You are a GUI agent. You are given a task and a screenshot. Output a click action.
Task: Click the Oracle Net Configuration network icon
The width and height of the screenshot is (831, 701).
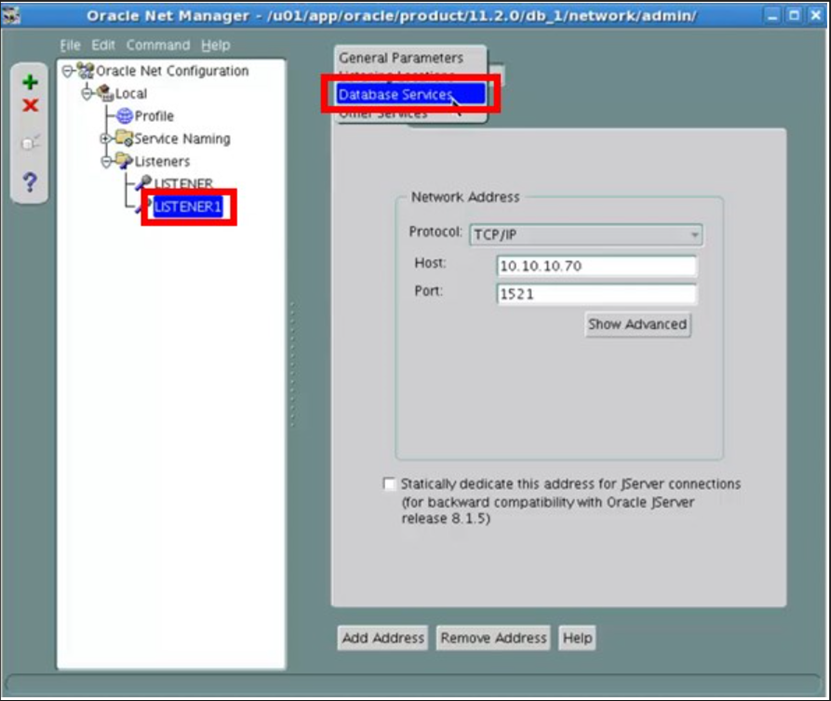(x=85, y=70)
